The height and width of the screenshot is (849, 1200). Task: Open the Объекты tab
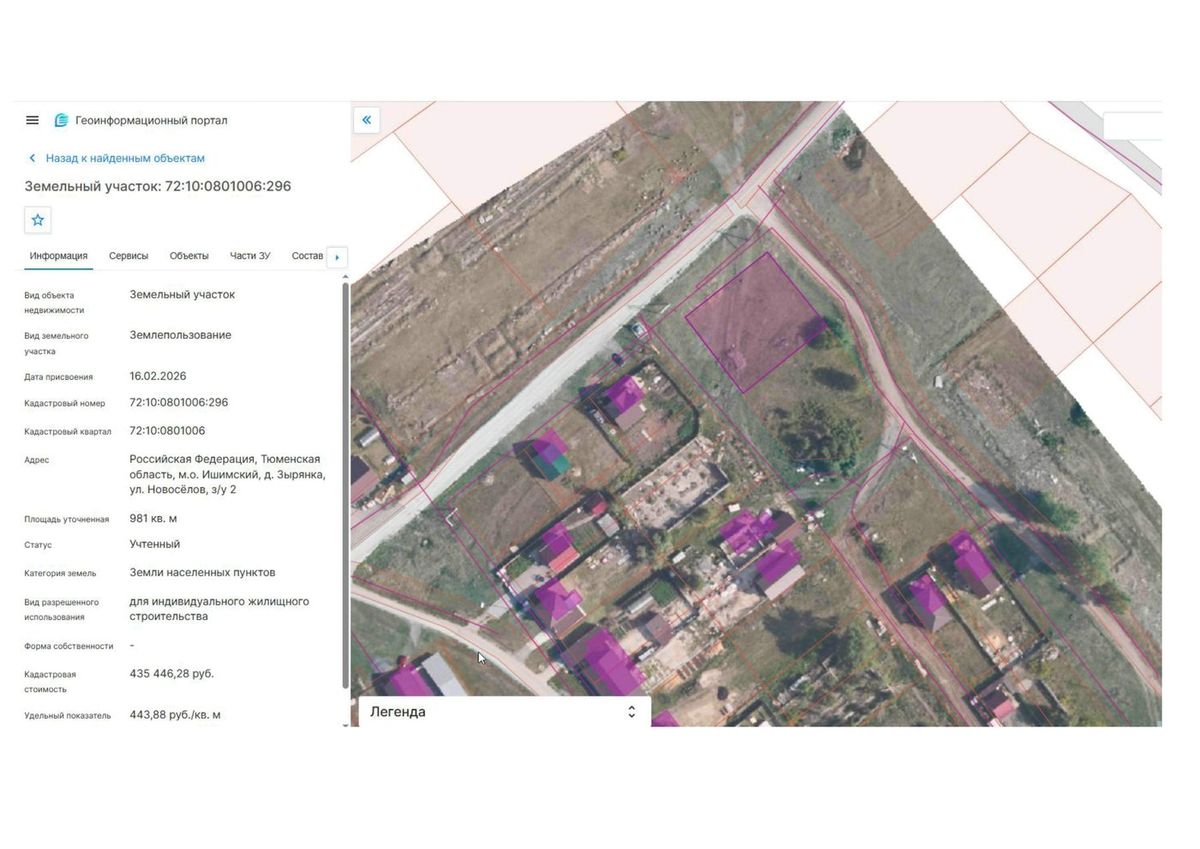pyautogui.click(x=189, y=256)
